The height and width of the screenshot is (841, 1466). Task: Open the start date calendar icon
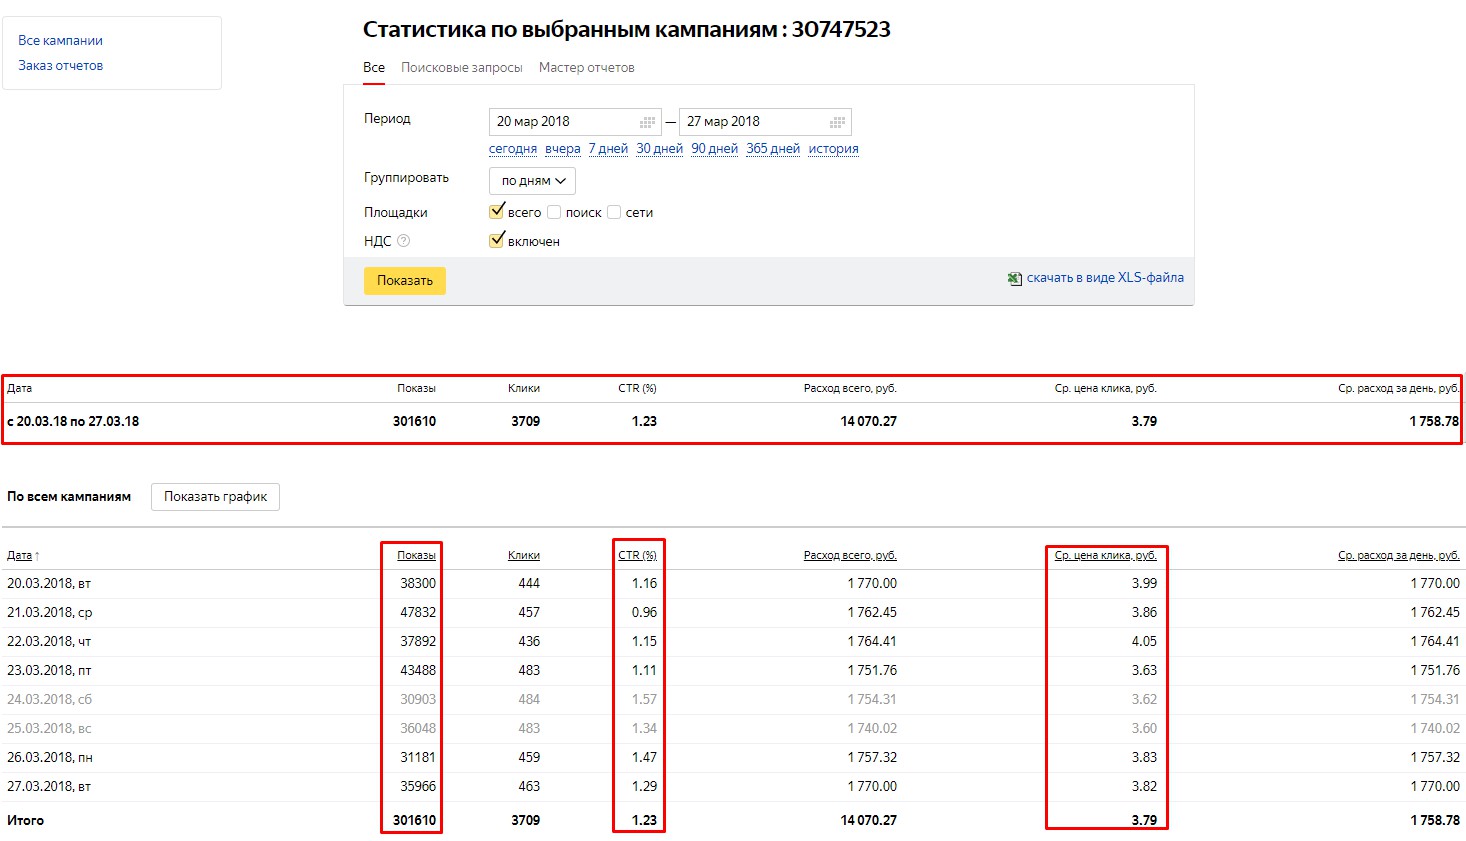click(x=647, y=122)
